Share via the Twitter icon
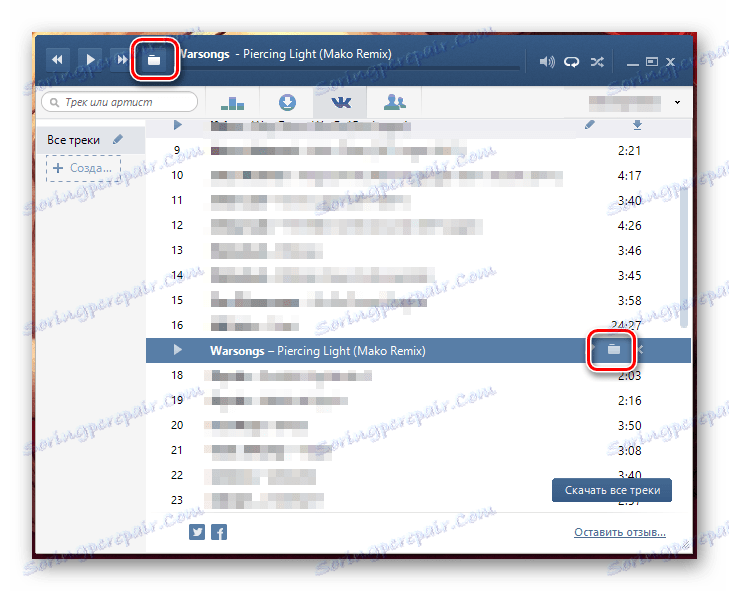The width and height of the screenshot is (729, 591). (x=197, y=532)
